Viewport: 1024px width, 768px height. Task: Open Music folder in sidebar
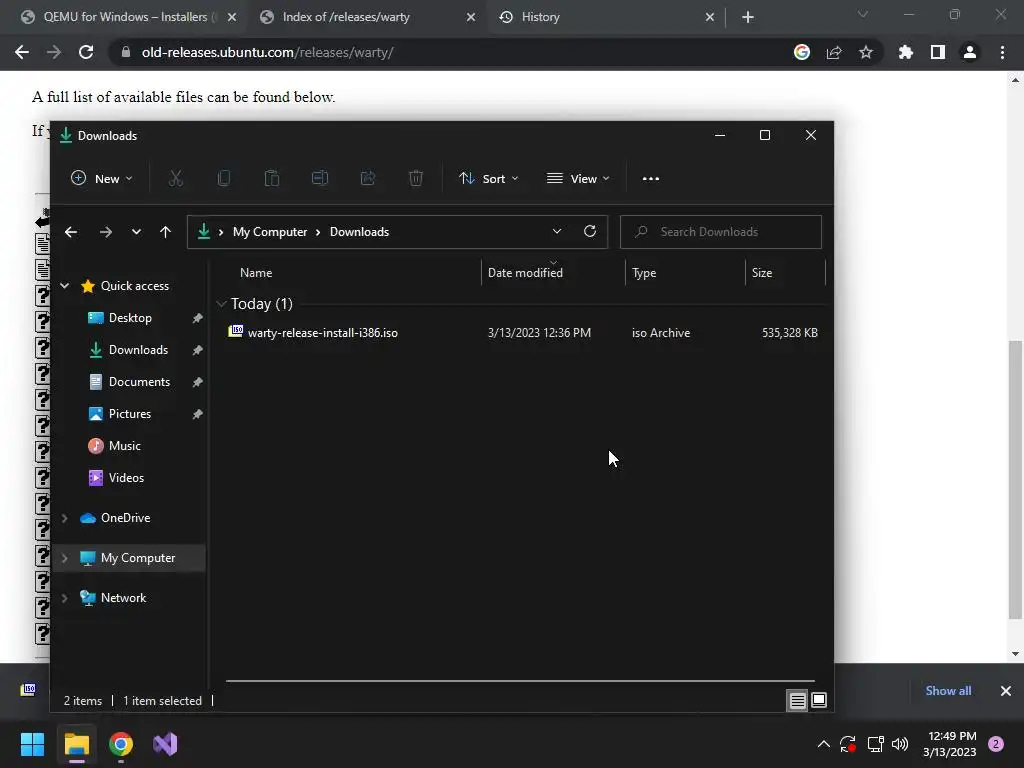pyautogui.click(x=124, y=446)
